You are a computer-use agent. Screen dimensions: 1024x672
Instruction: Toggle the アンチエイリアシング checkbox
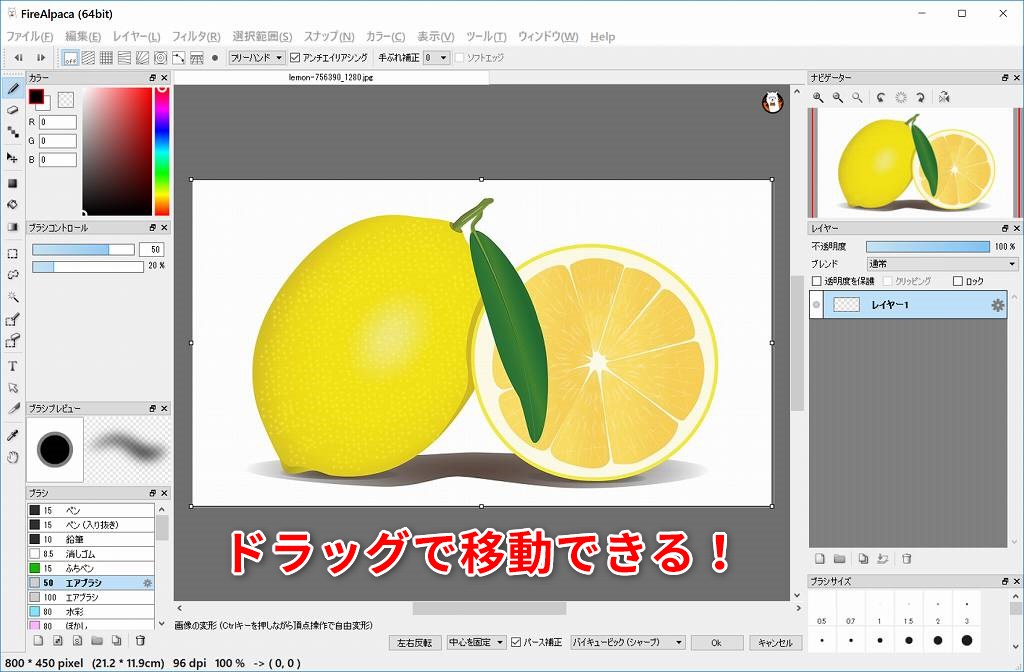[295, 58]
